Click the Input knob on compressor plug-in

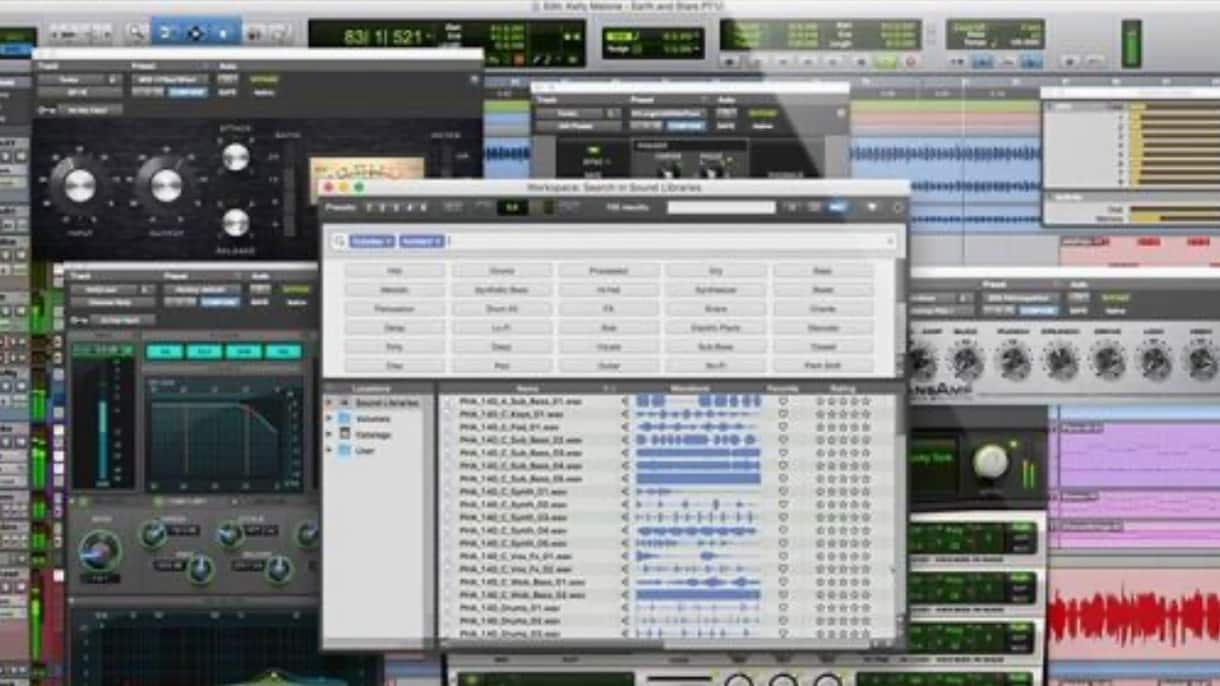coord(79,184)
